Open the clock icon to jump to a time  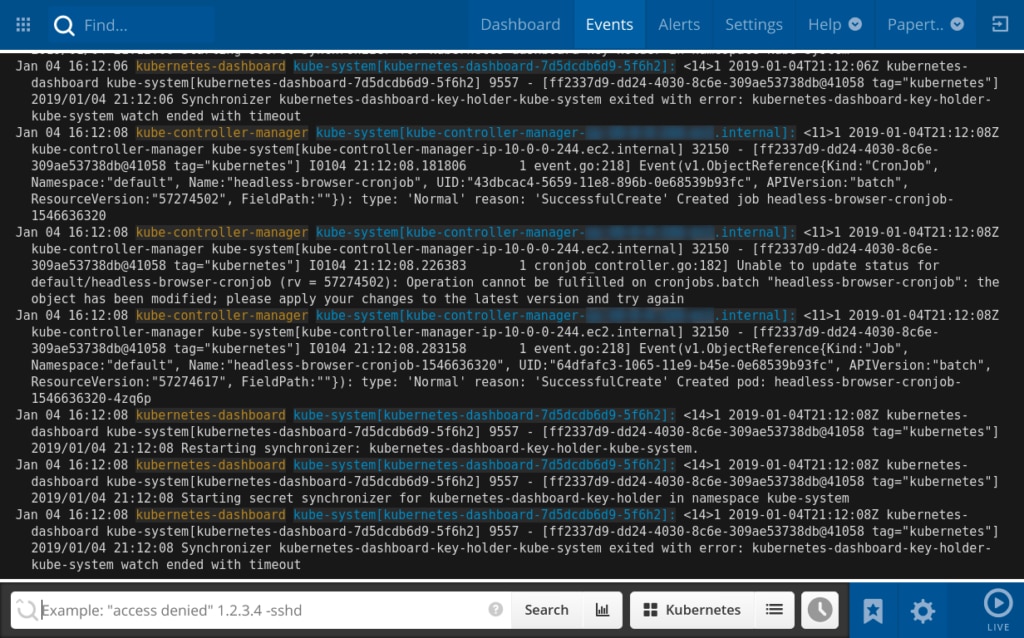[x=819, y=610]
